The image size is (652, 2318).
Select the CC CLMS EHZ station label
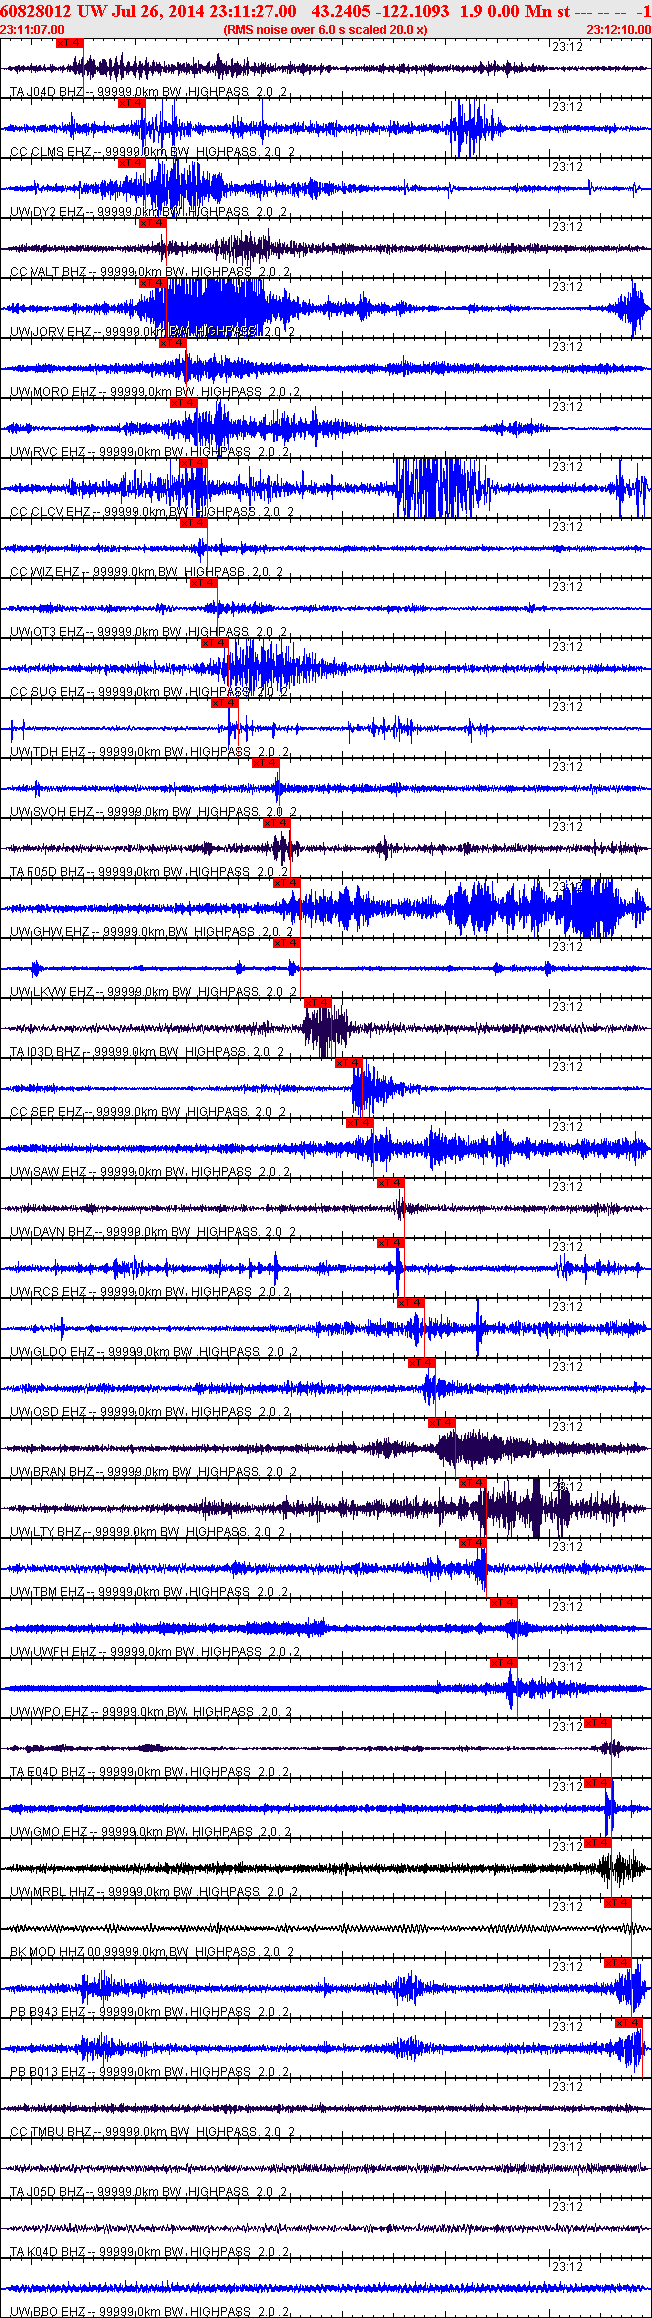tap(50, 152)
